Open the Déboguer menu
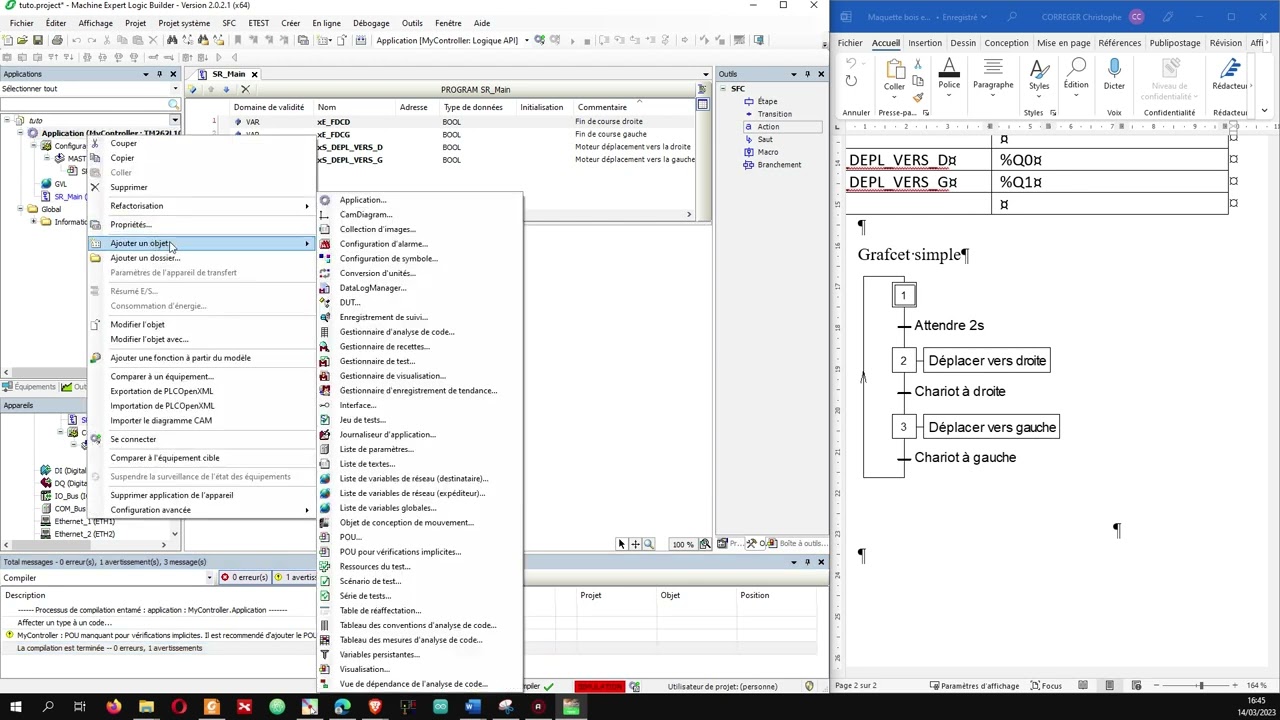This screenshot has width=1280, height=720. [x=371, y=23]
